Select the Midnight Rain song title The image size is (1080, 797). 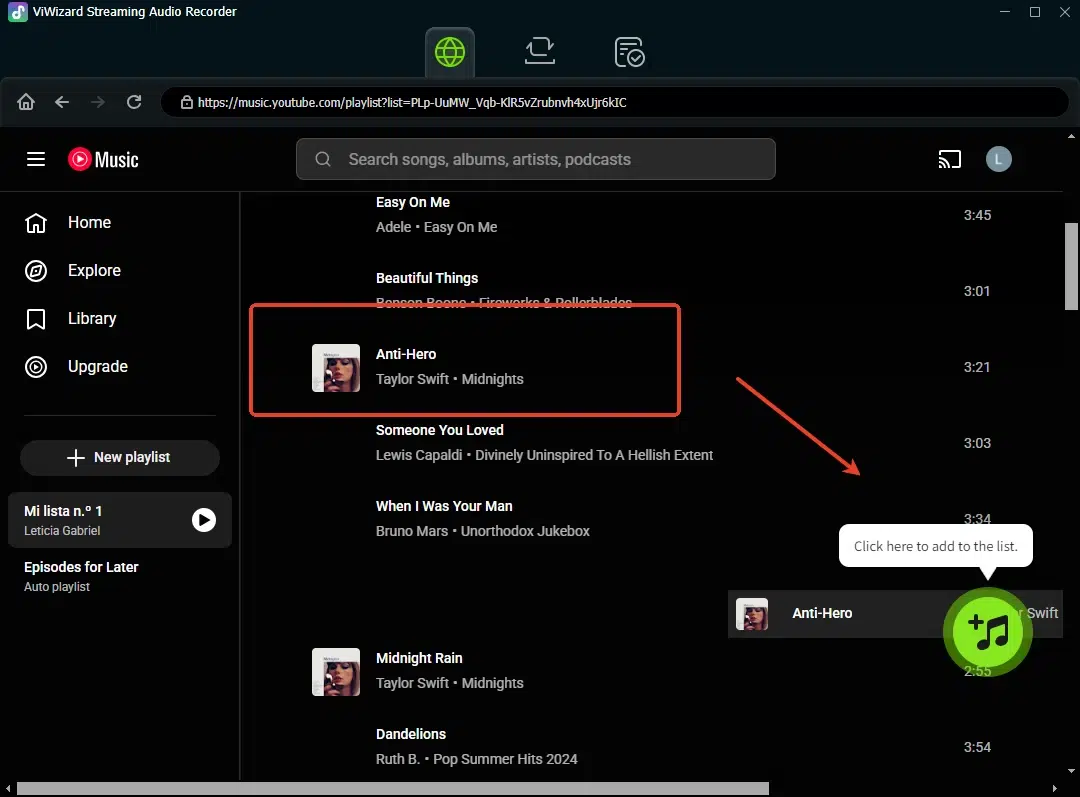tap(419, 658)
